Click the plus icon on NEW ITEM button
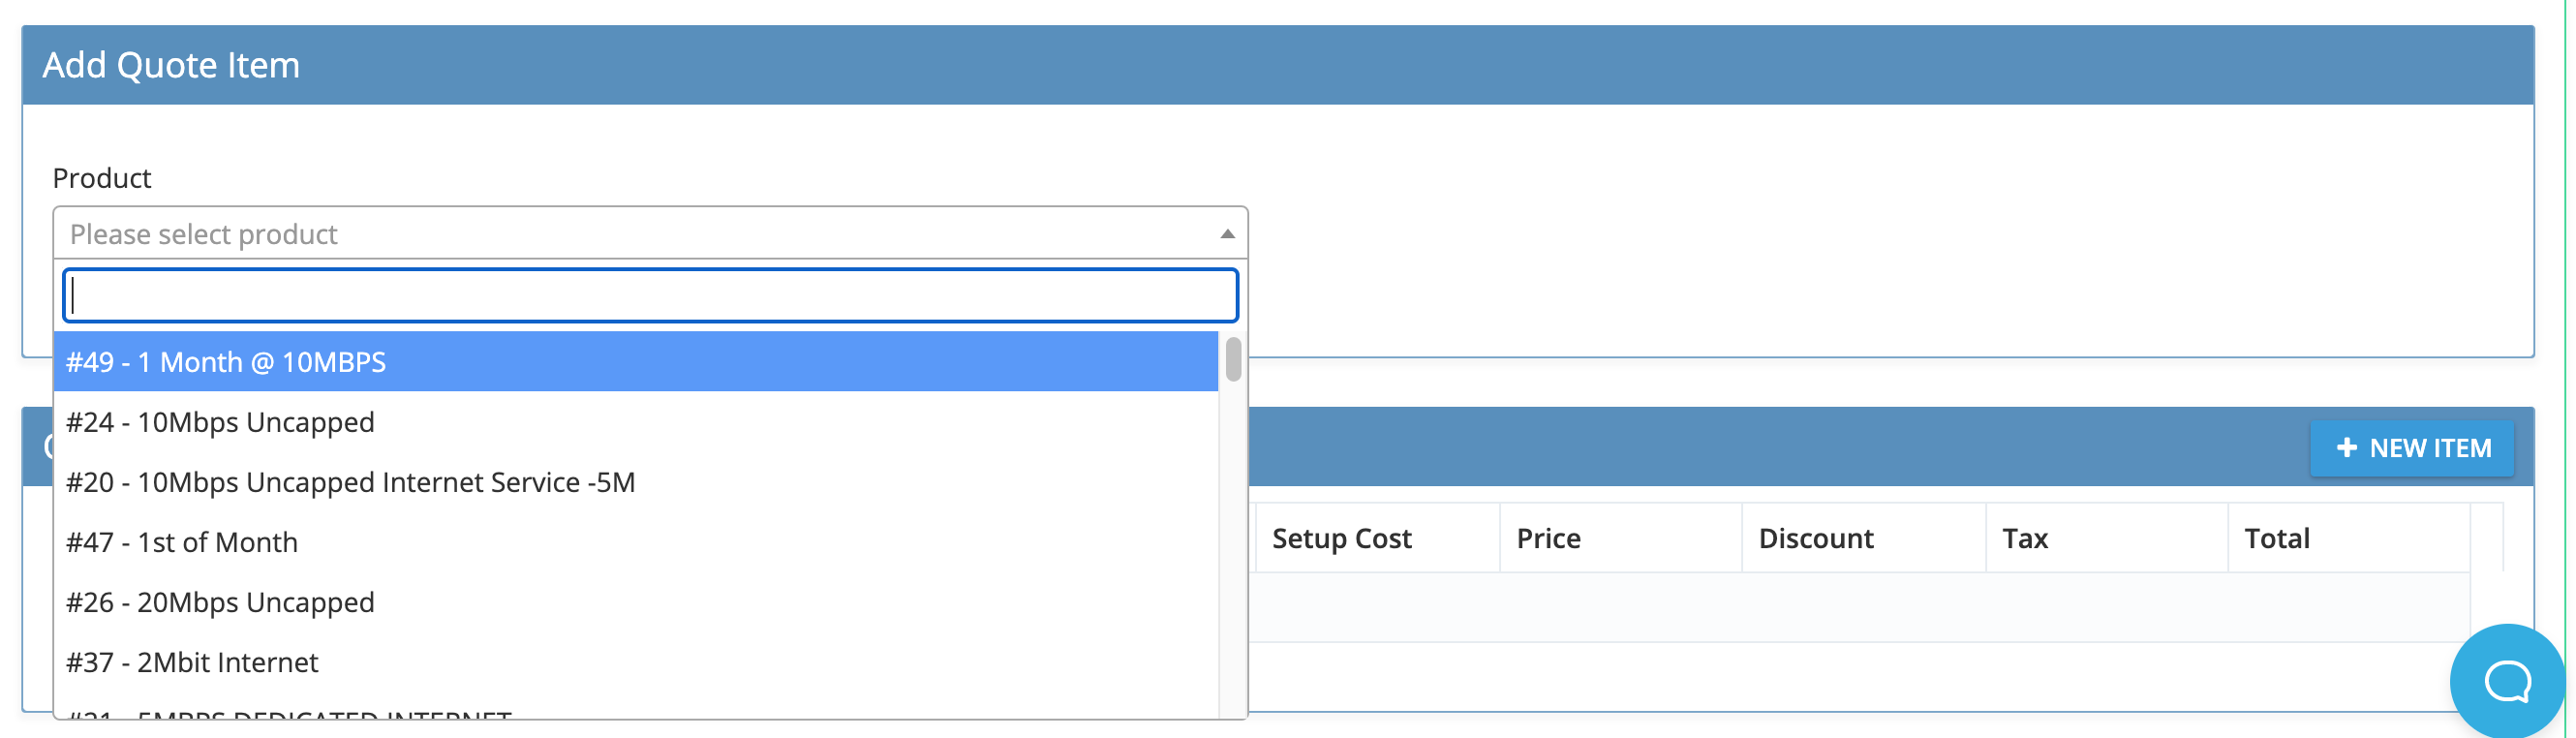The image size is (2576, 738). click(2348, 448)
